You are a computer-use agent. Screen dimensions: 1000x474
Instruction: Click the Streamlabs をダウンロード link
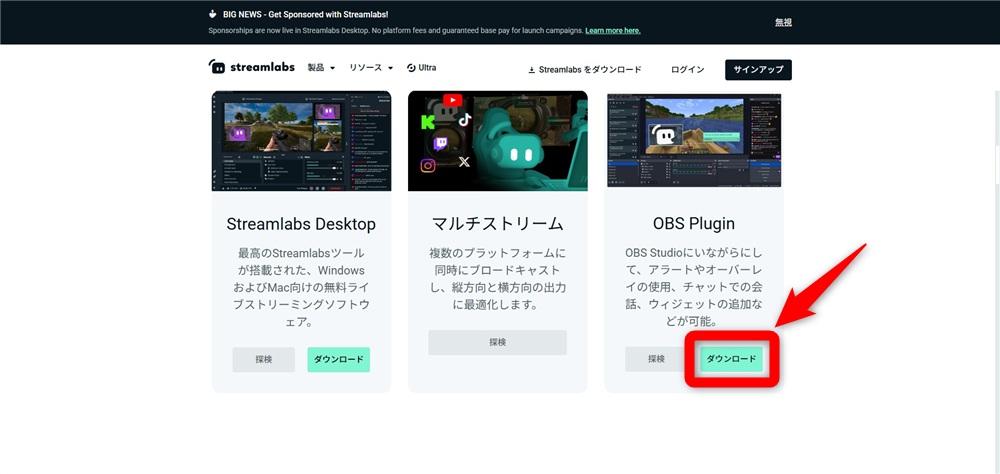tap(585, 70)
